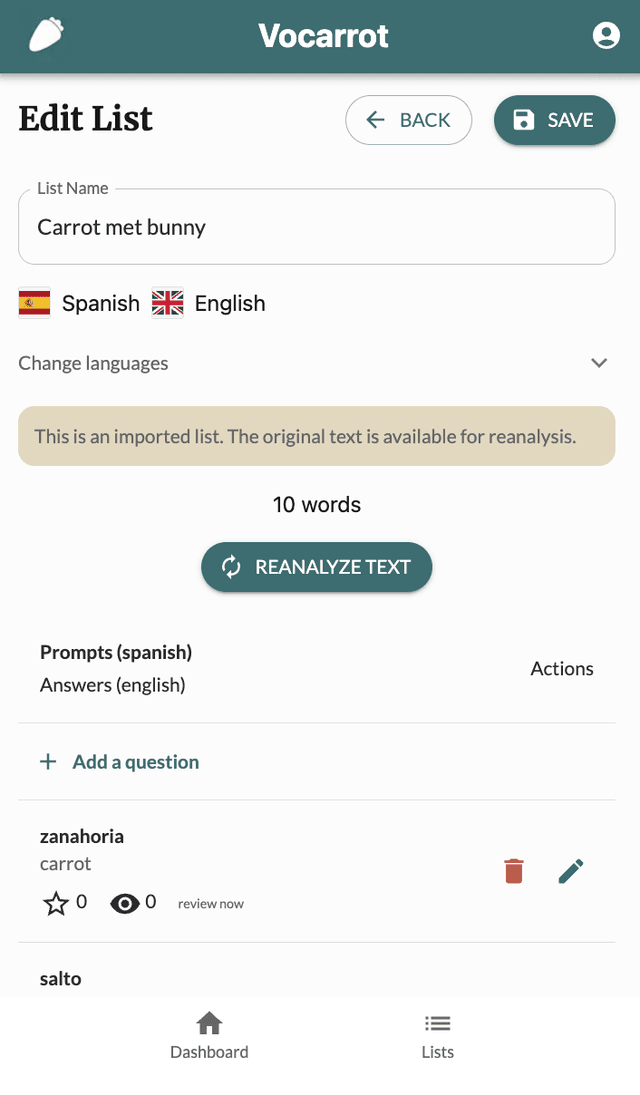Delete the zanahoria word with trash icon
The height and width of the screenshot is (1095, 640).
[514, 870]
